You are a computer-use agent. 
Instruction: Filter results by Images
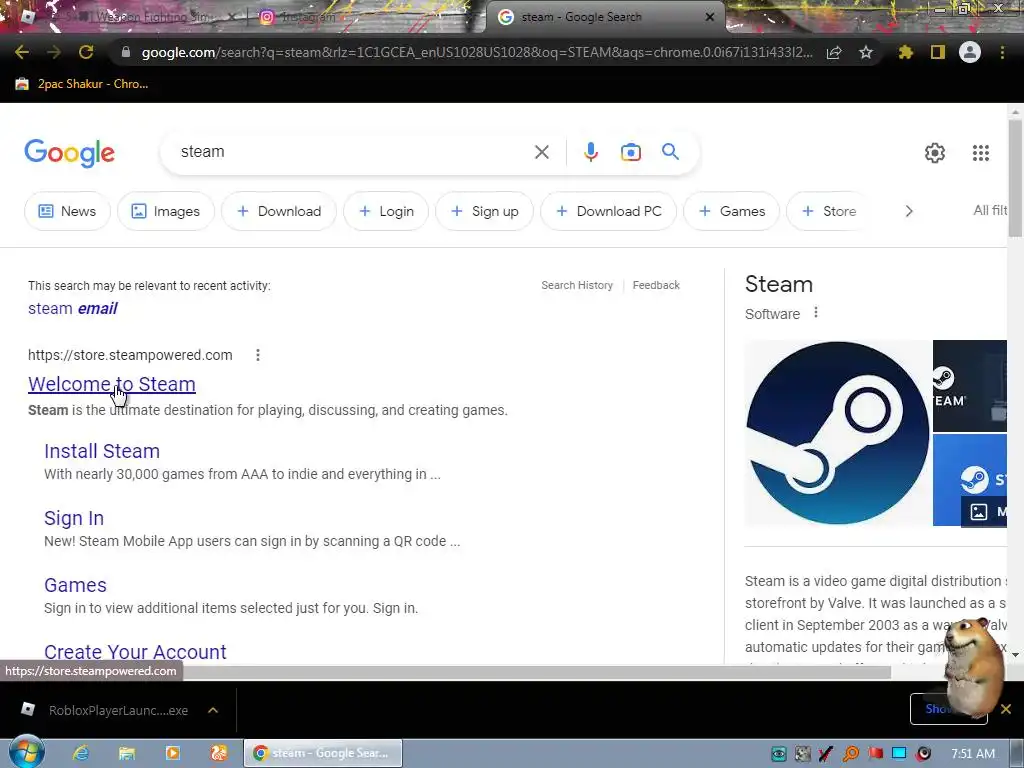[166, 211]
